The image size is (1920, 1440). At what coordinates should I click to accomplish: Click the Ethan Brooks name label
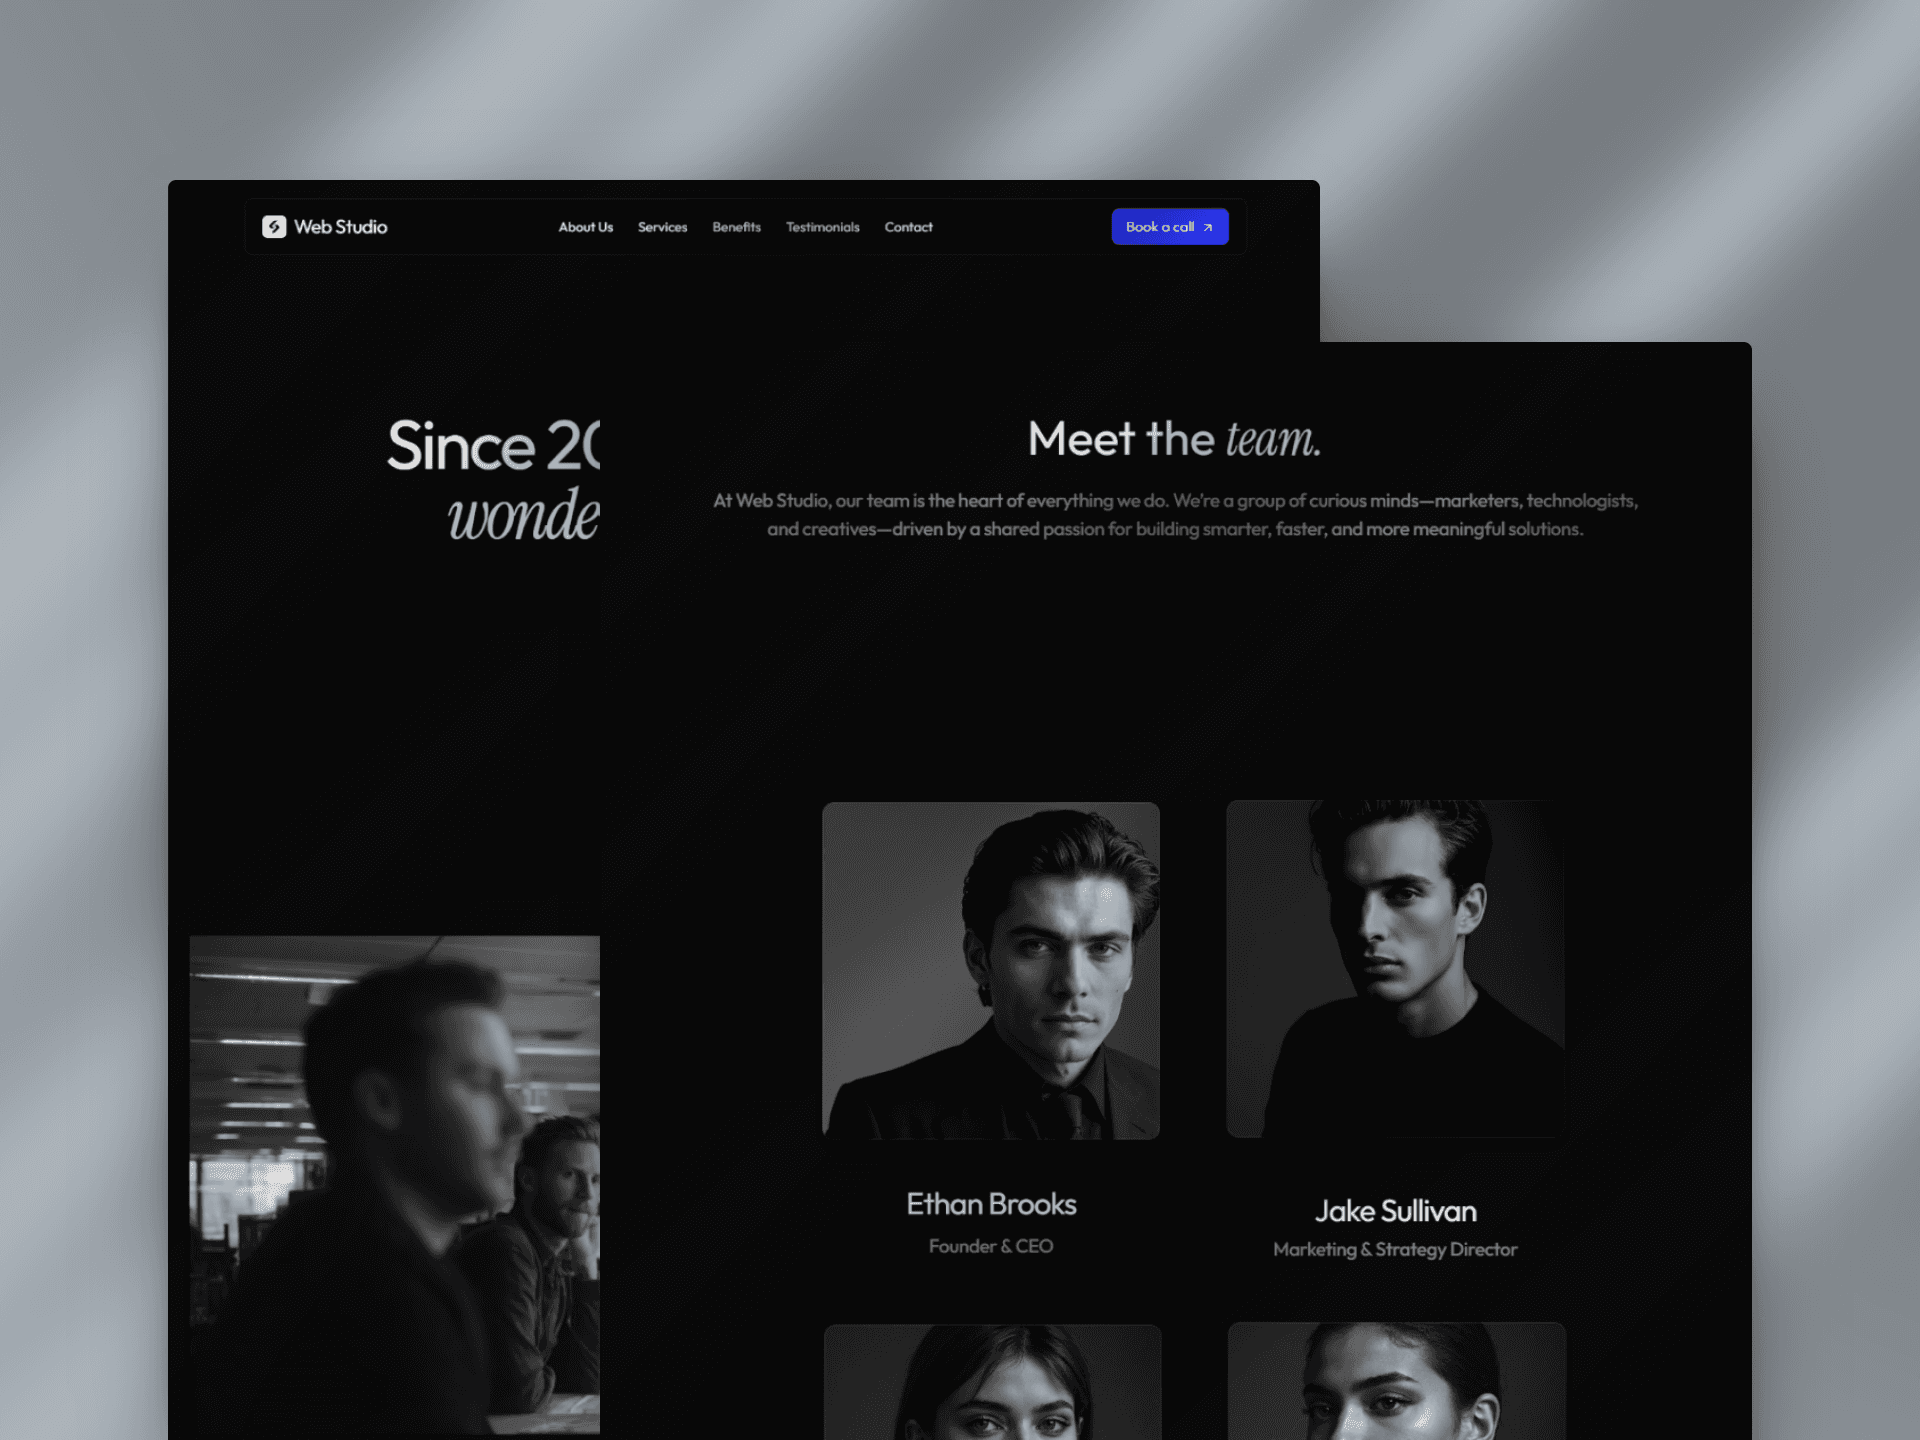(x=991, y=1204)
